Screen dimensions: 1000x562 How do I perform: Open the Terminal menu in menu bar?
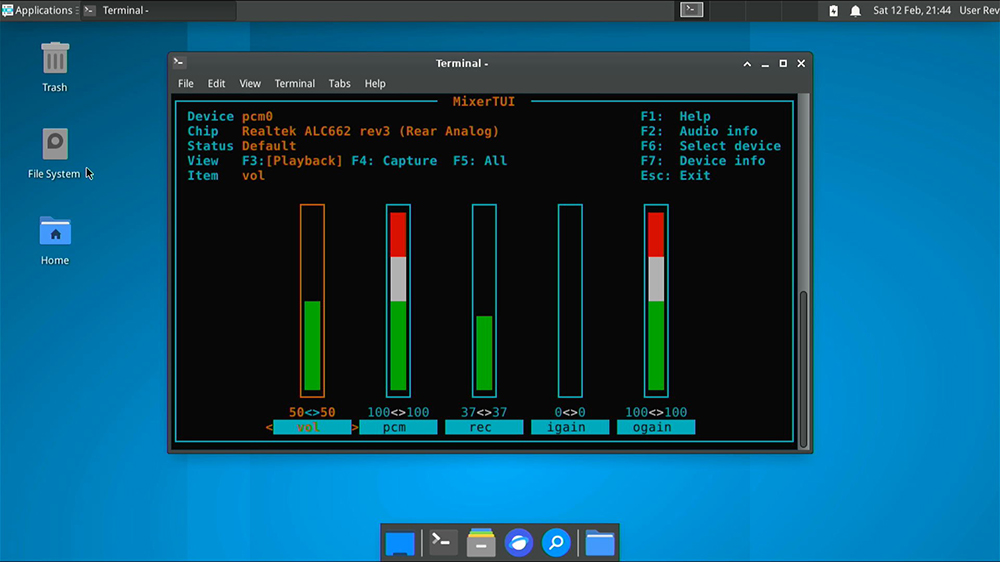[294, 84]
